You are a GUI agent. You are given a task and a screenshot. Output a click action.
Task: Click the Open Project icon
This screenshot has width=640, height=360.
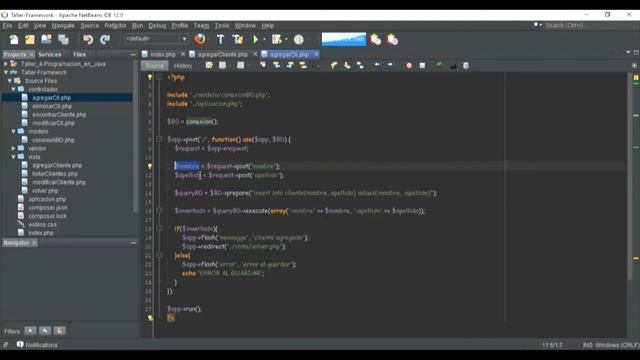(46, 40)
